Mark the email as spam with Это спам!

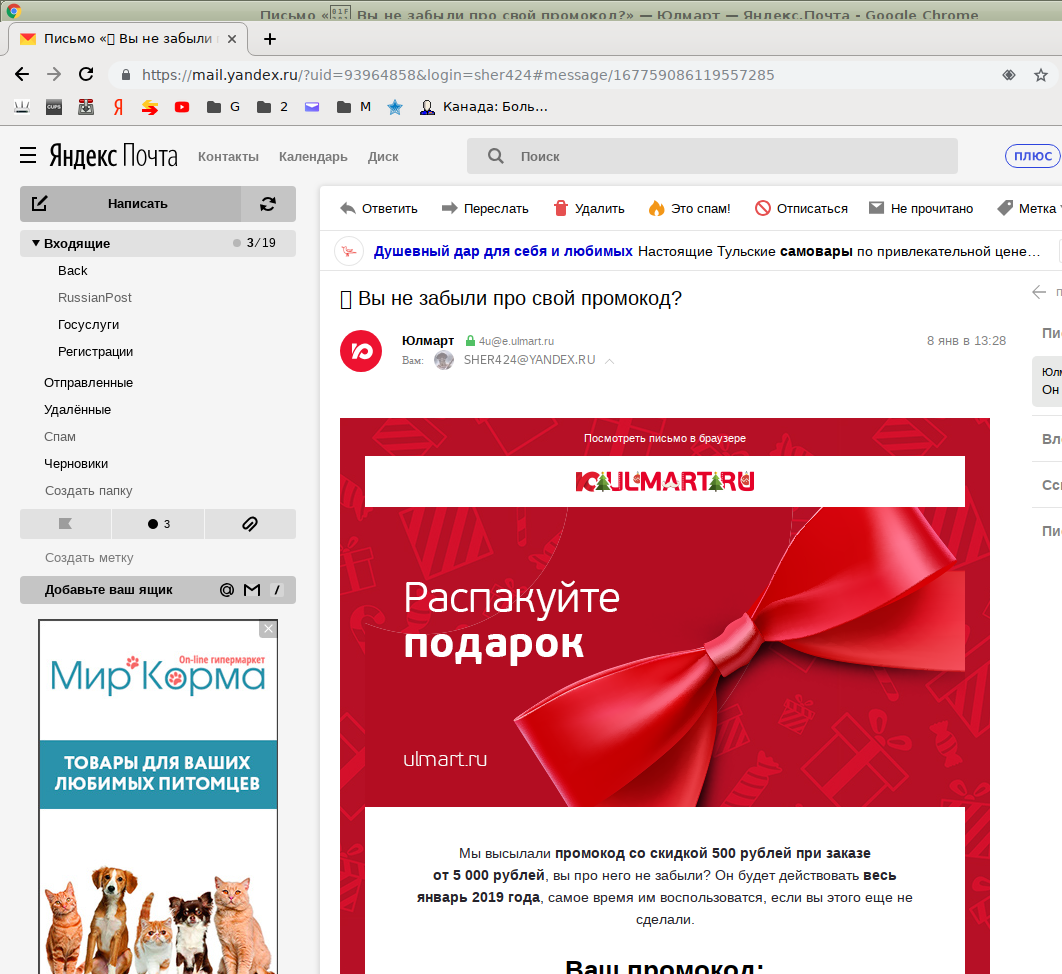point(689,209)
